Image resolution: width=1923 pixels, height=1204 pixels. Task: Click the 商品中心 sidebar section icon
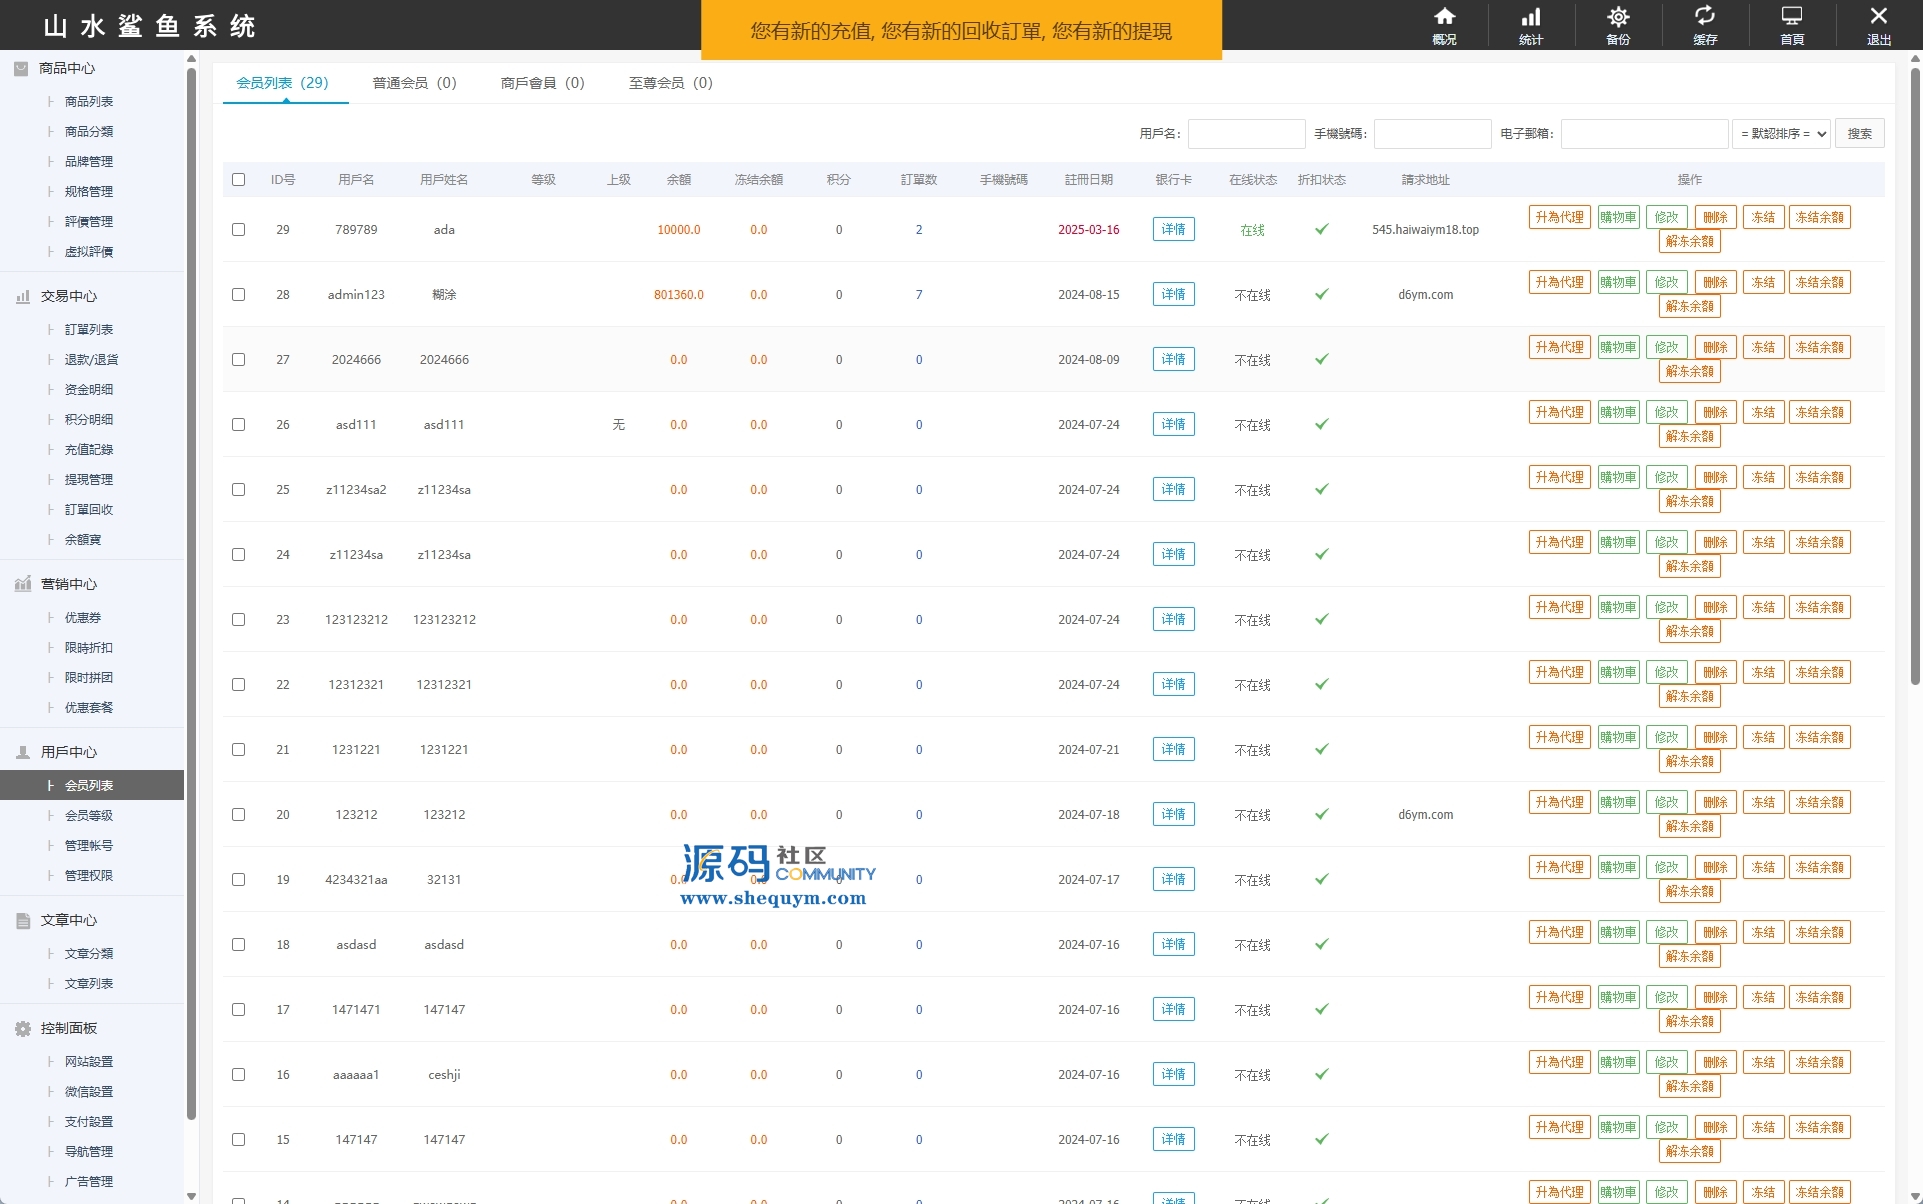pyautogui.click(x=21, y=68)
